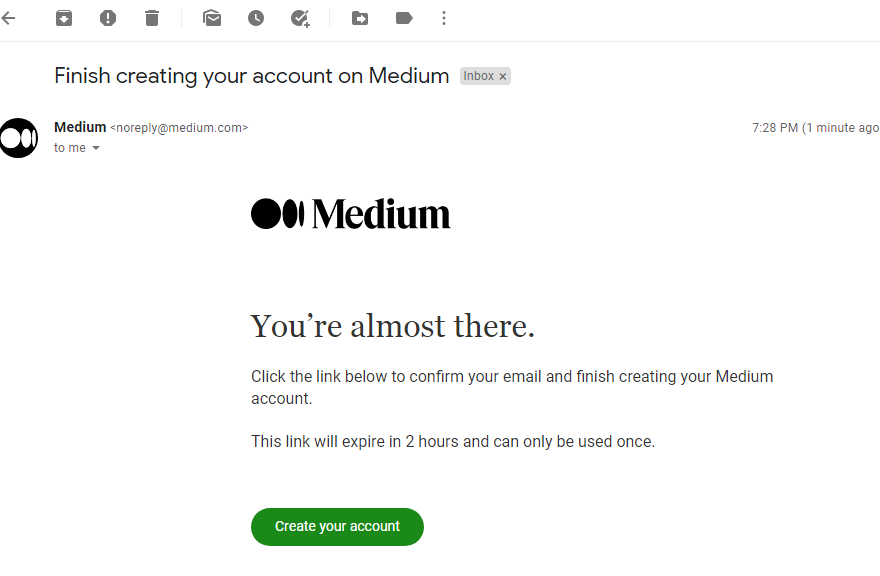
Task: Click the email subject line text
Action: point(251,76)
